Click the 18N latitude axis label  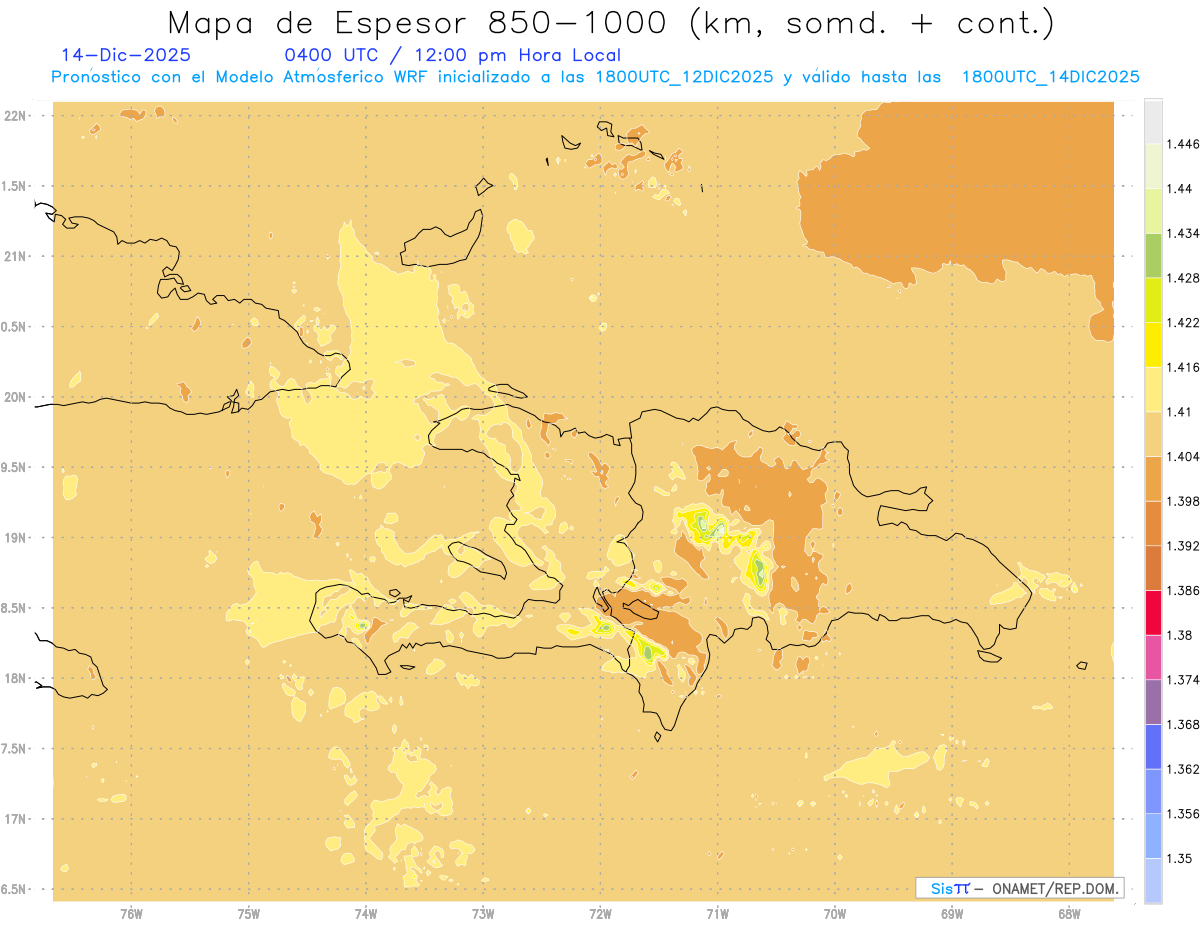click(x=15, y=678)
